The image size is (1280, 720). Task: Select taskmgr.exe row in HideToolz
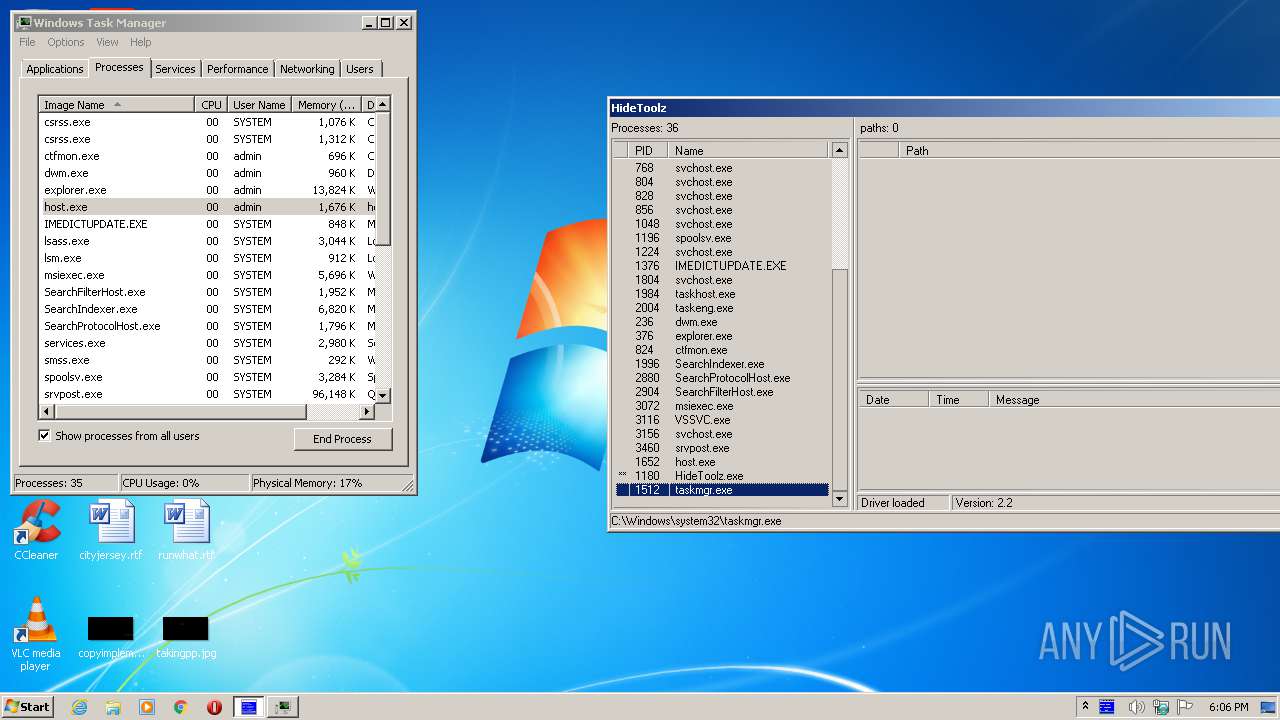coord(722,490)
